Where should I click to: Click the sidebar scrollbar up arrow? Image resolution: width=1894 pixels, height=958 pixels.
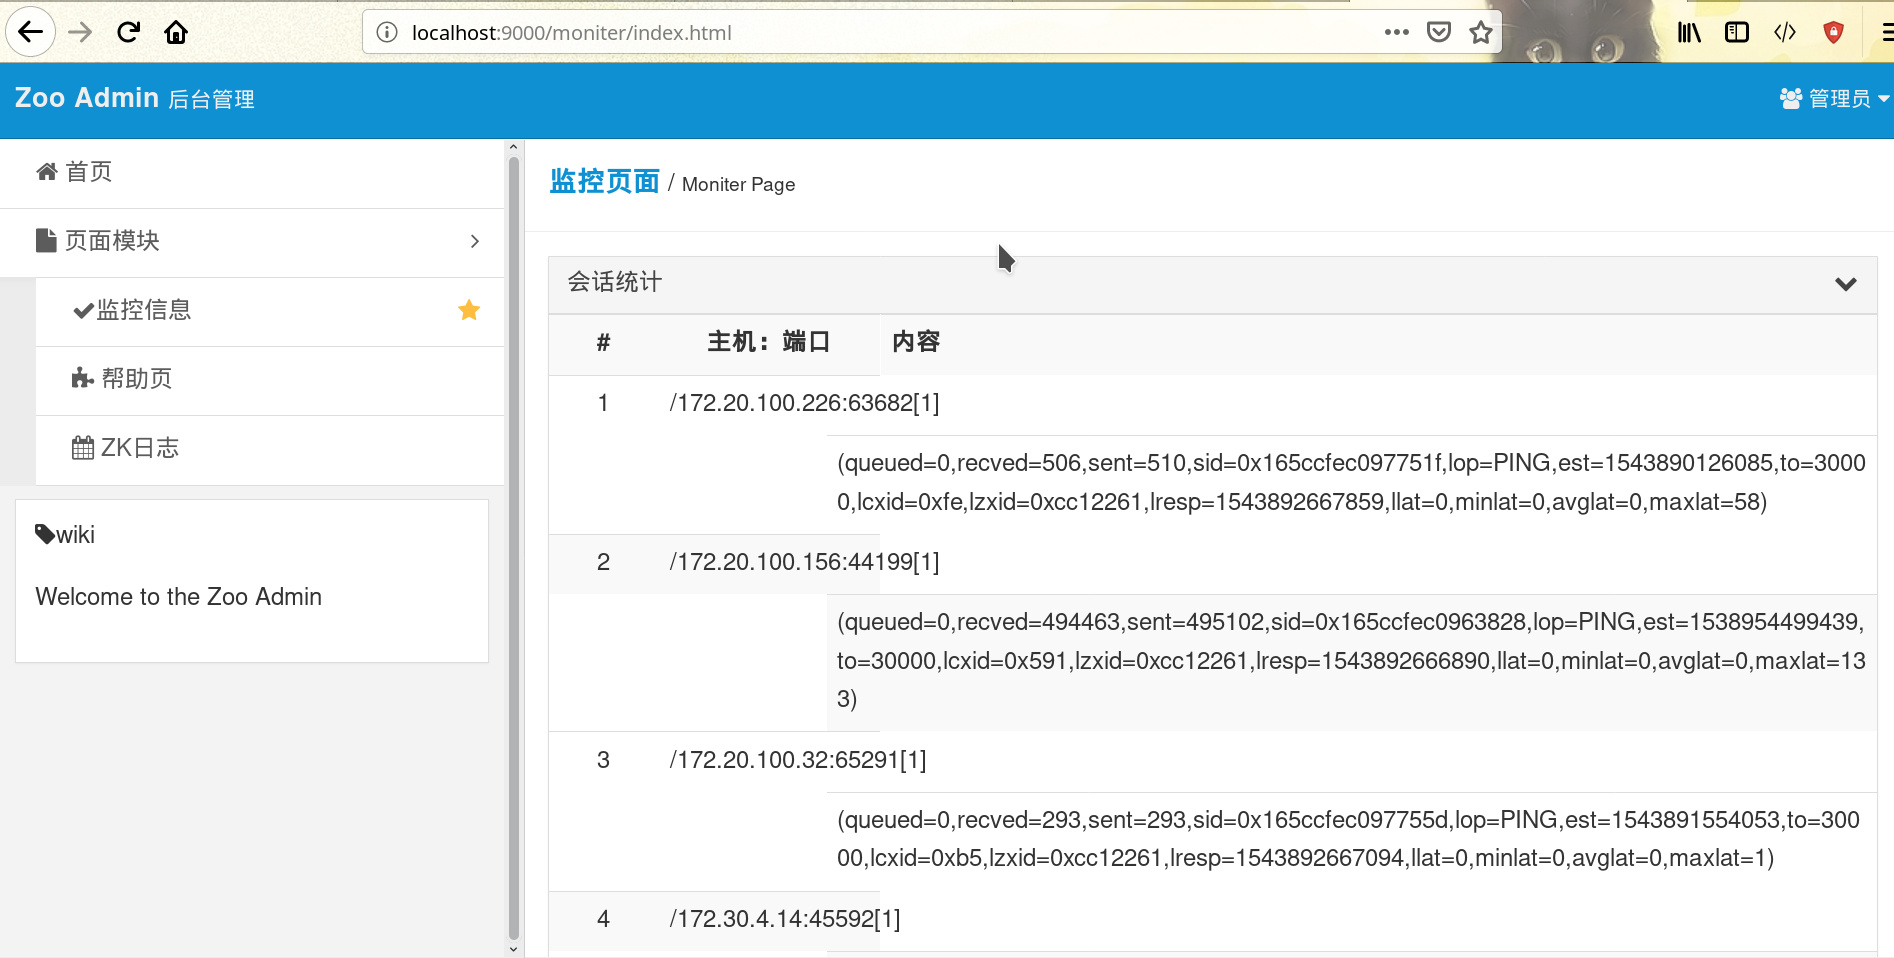point(514,147)
